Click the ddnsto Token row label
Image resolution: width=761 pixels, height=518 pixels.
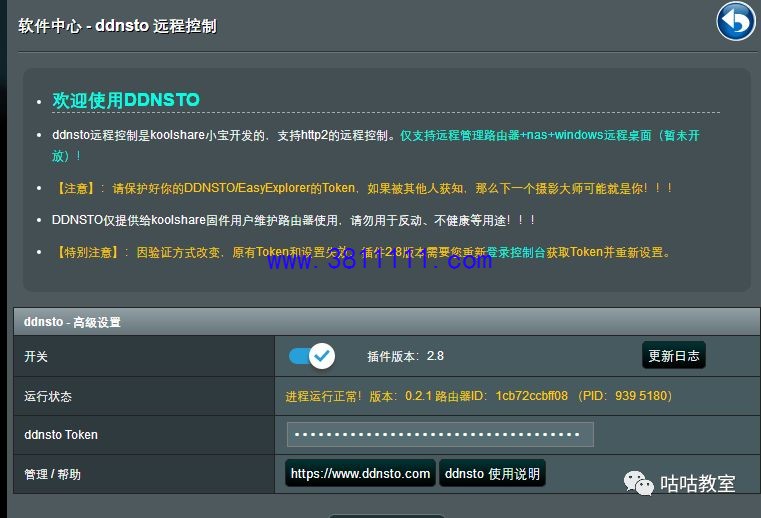point(61,435)
